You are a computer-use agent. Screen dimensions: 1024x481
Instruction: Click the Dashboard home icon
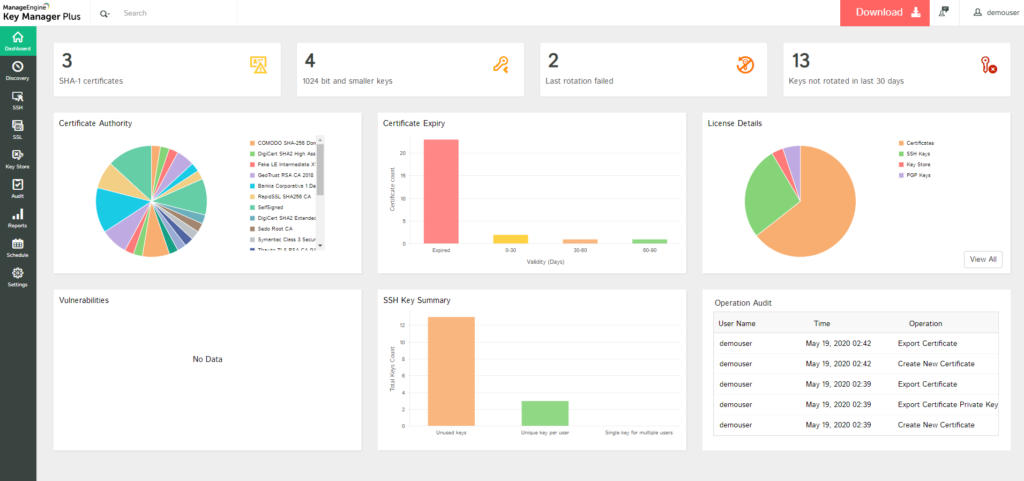[x=17, y=40]
